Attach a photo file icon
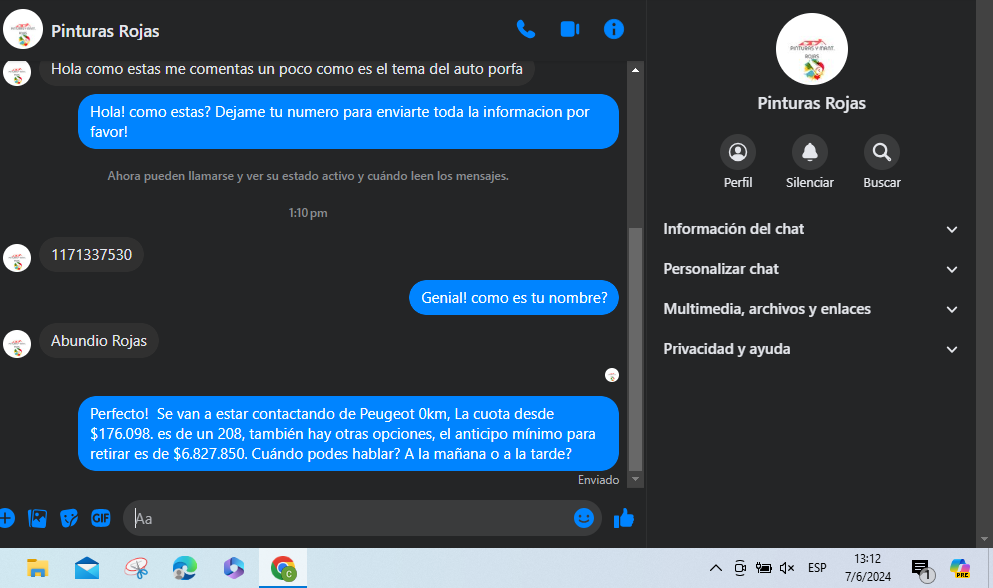 coord(37,518)
